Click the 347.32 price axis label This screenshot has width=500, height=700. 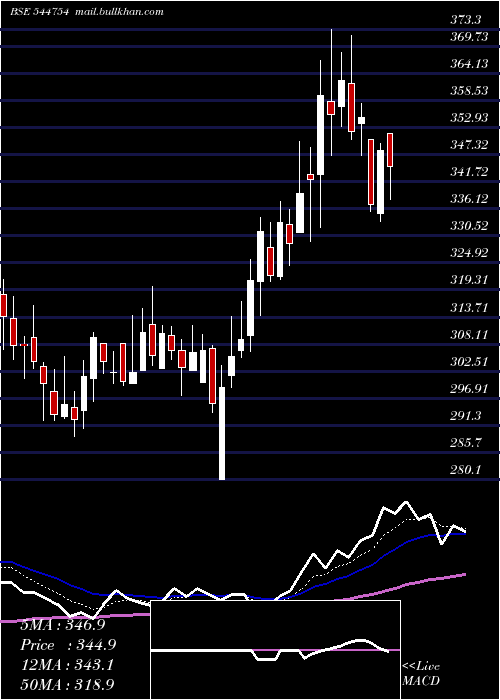pyautogui.click(x=469, y=145)
